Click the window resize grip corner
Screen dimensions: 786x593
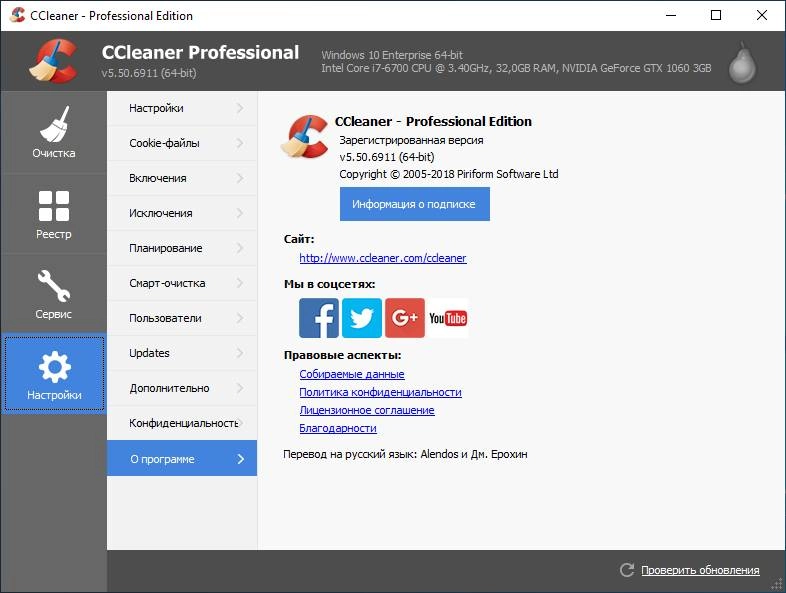tap(777, 584)
